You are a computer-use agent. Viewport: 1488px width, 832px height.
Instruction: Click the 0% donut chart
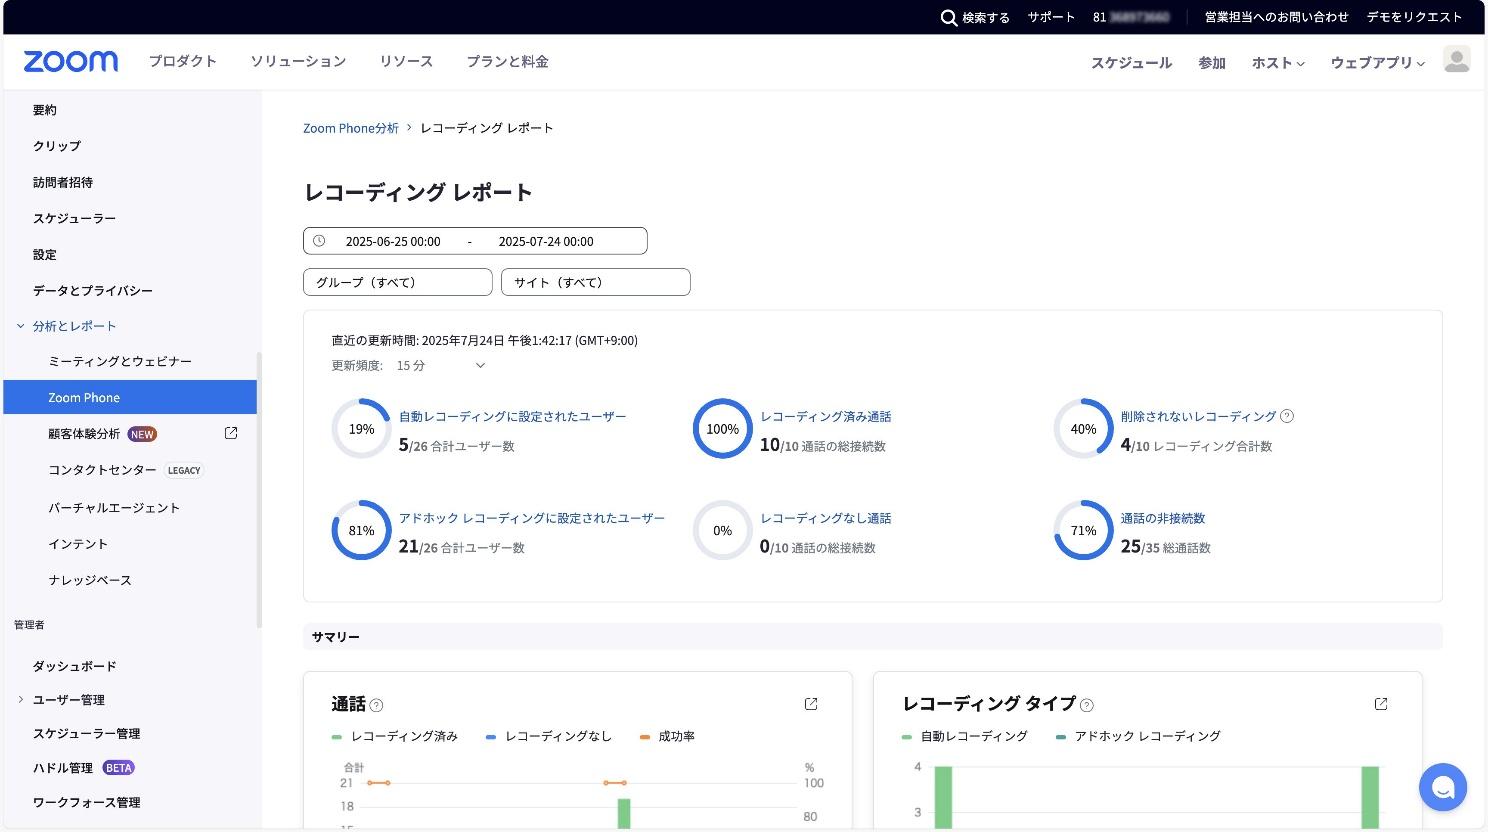click(722, 531)
